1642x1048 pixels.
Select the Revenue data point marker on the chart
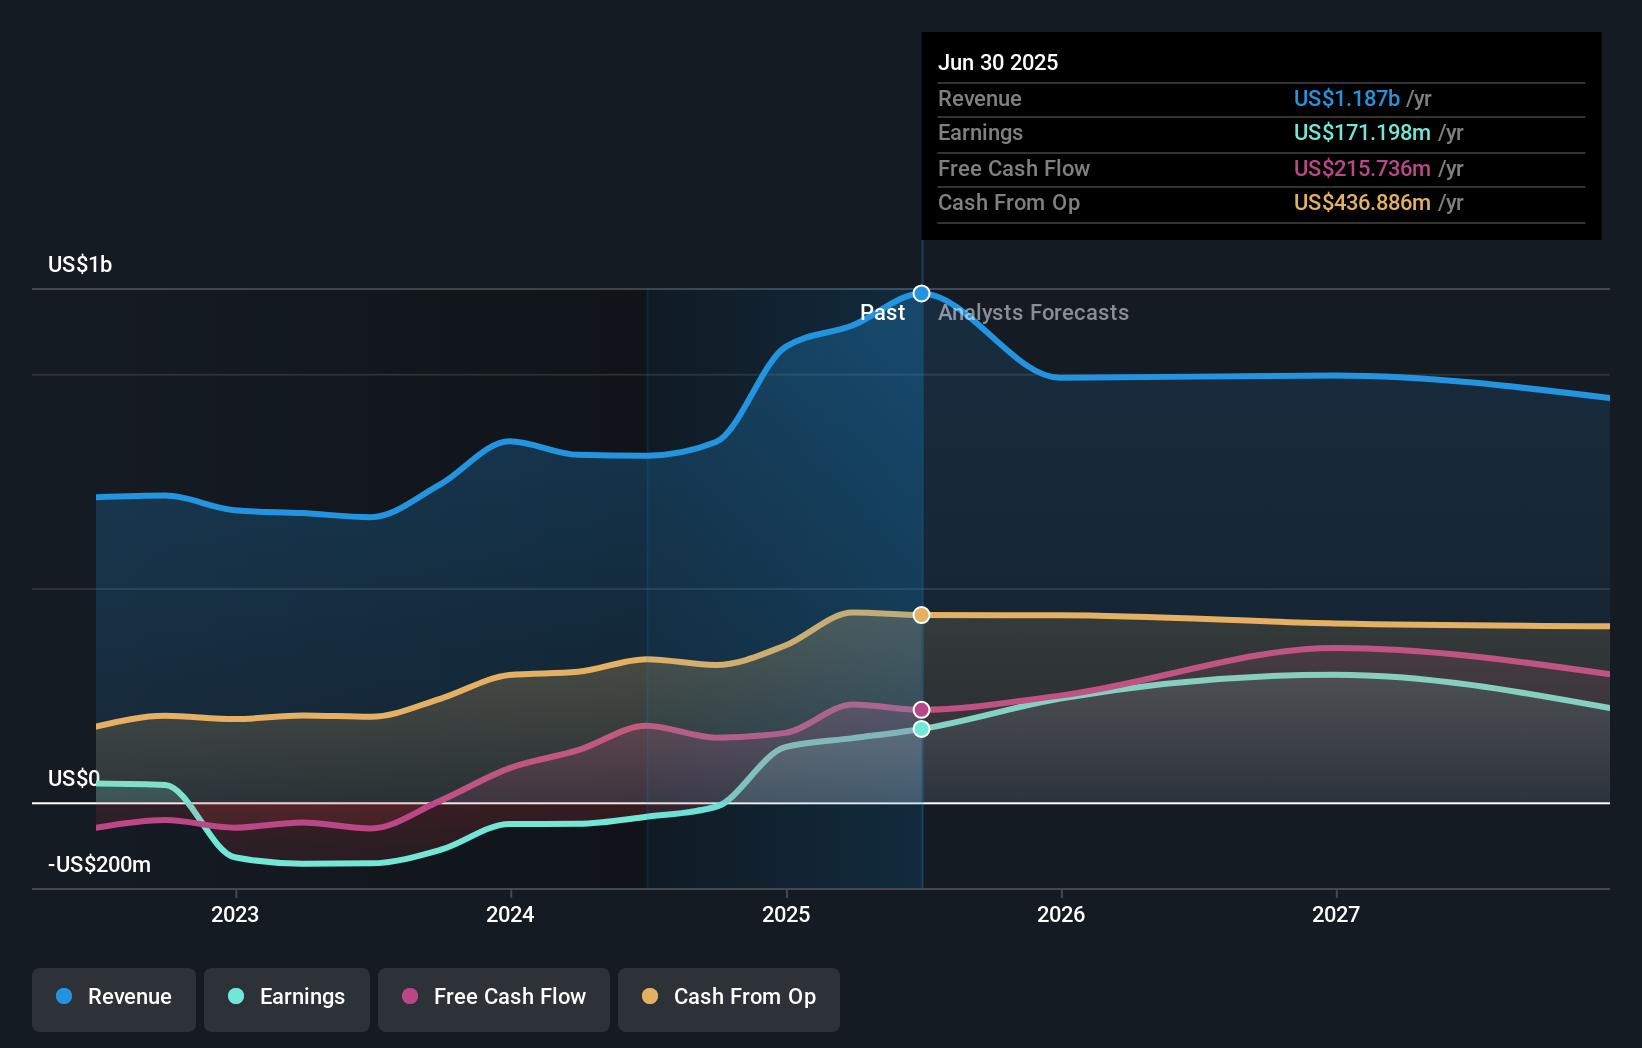tap(920, 293)
